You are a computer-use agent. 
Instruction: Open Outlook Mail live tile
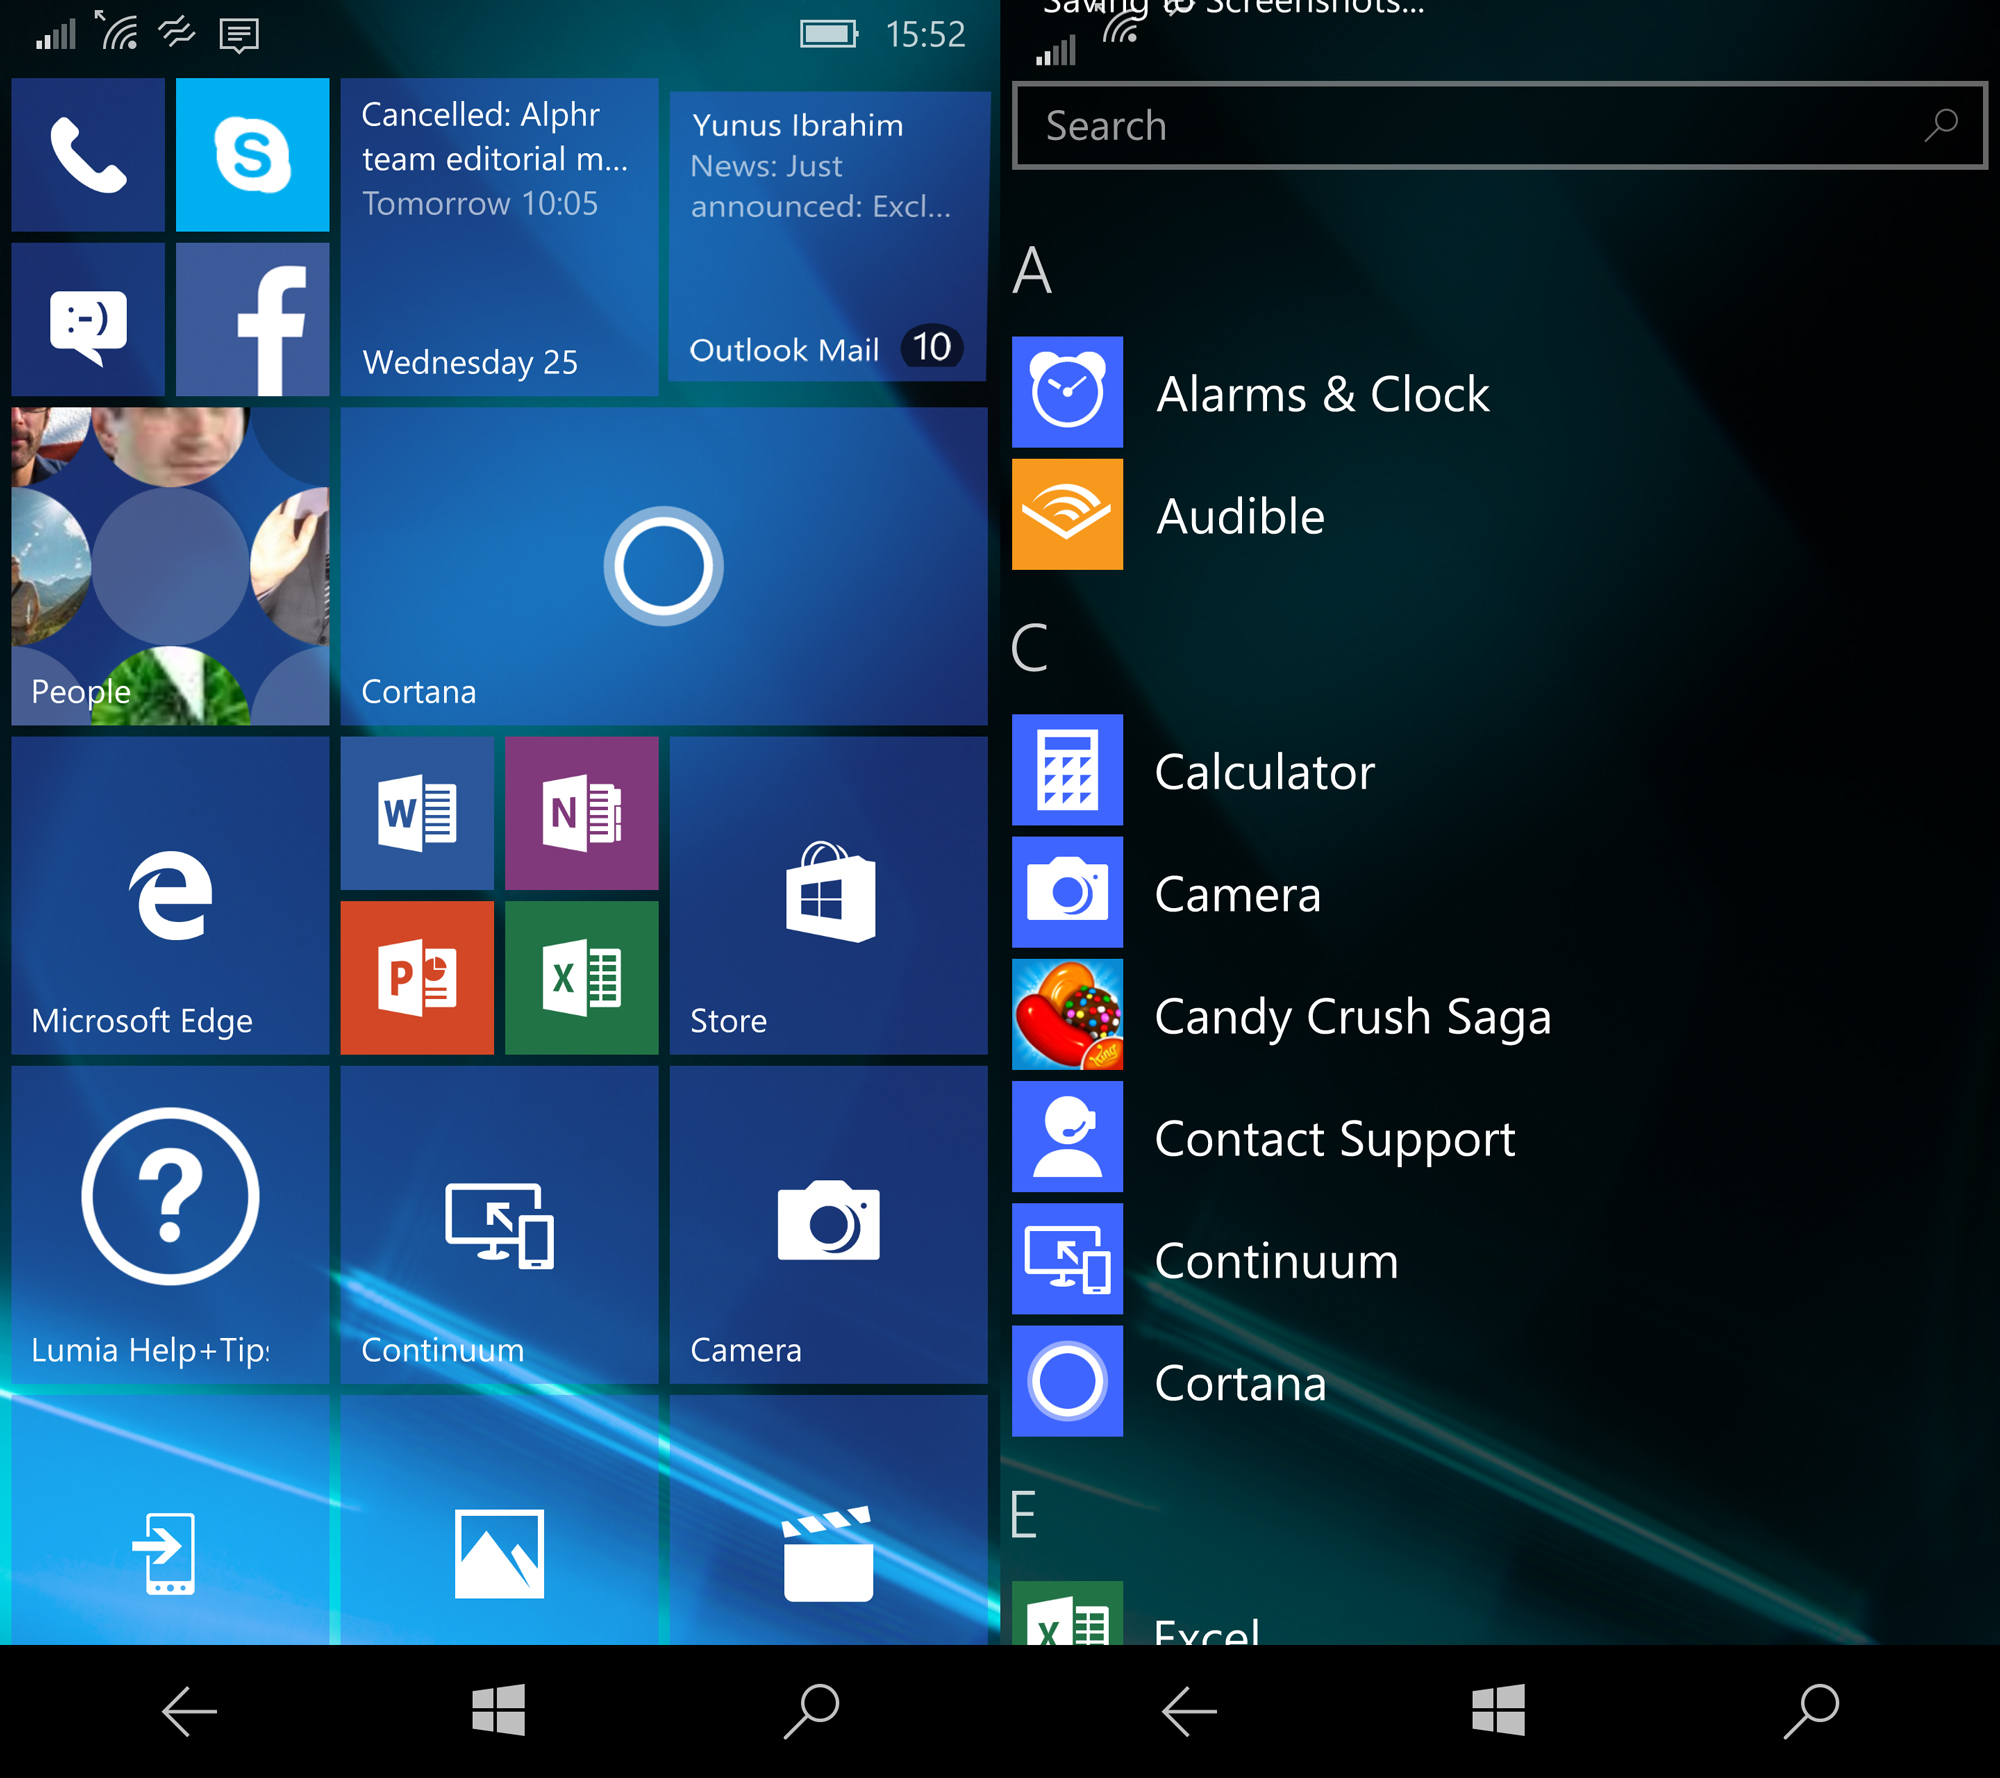coord(828,237)
